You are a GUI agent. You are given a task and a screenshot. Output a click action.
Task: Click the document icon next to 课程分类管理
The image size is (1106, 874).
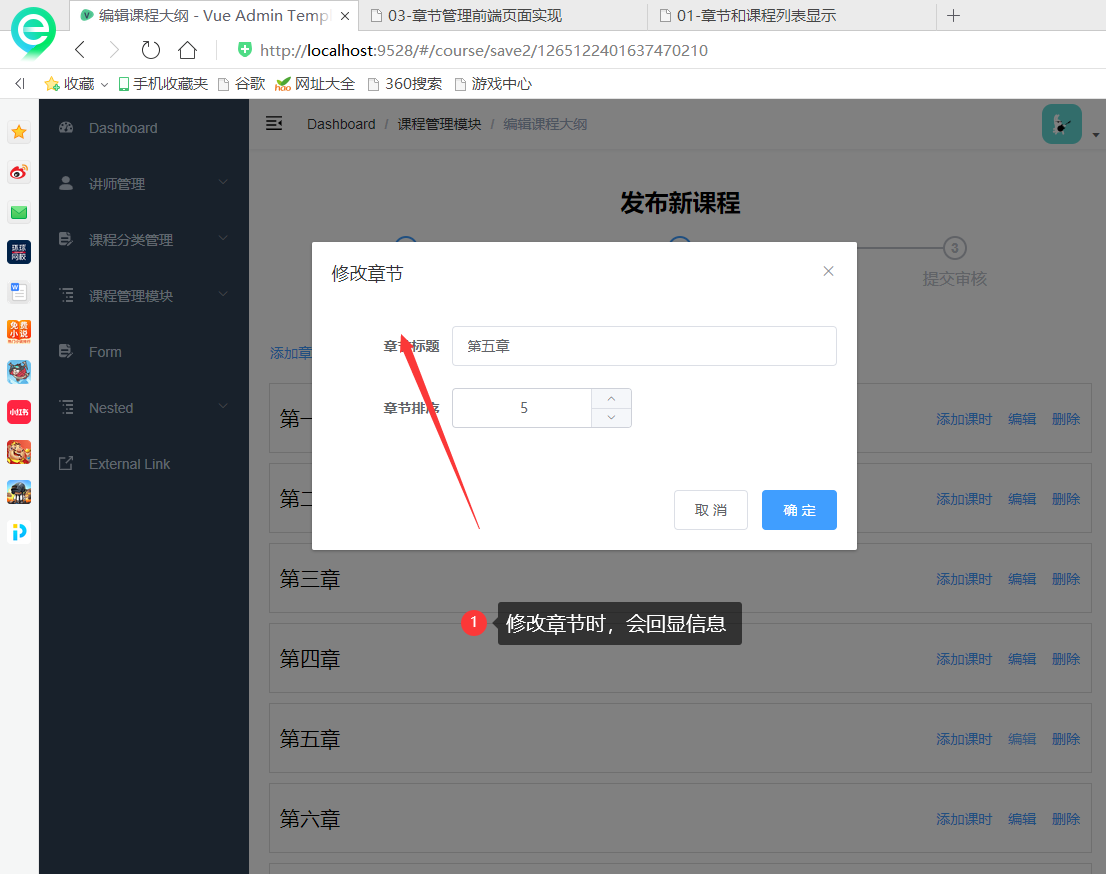64,239
